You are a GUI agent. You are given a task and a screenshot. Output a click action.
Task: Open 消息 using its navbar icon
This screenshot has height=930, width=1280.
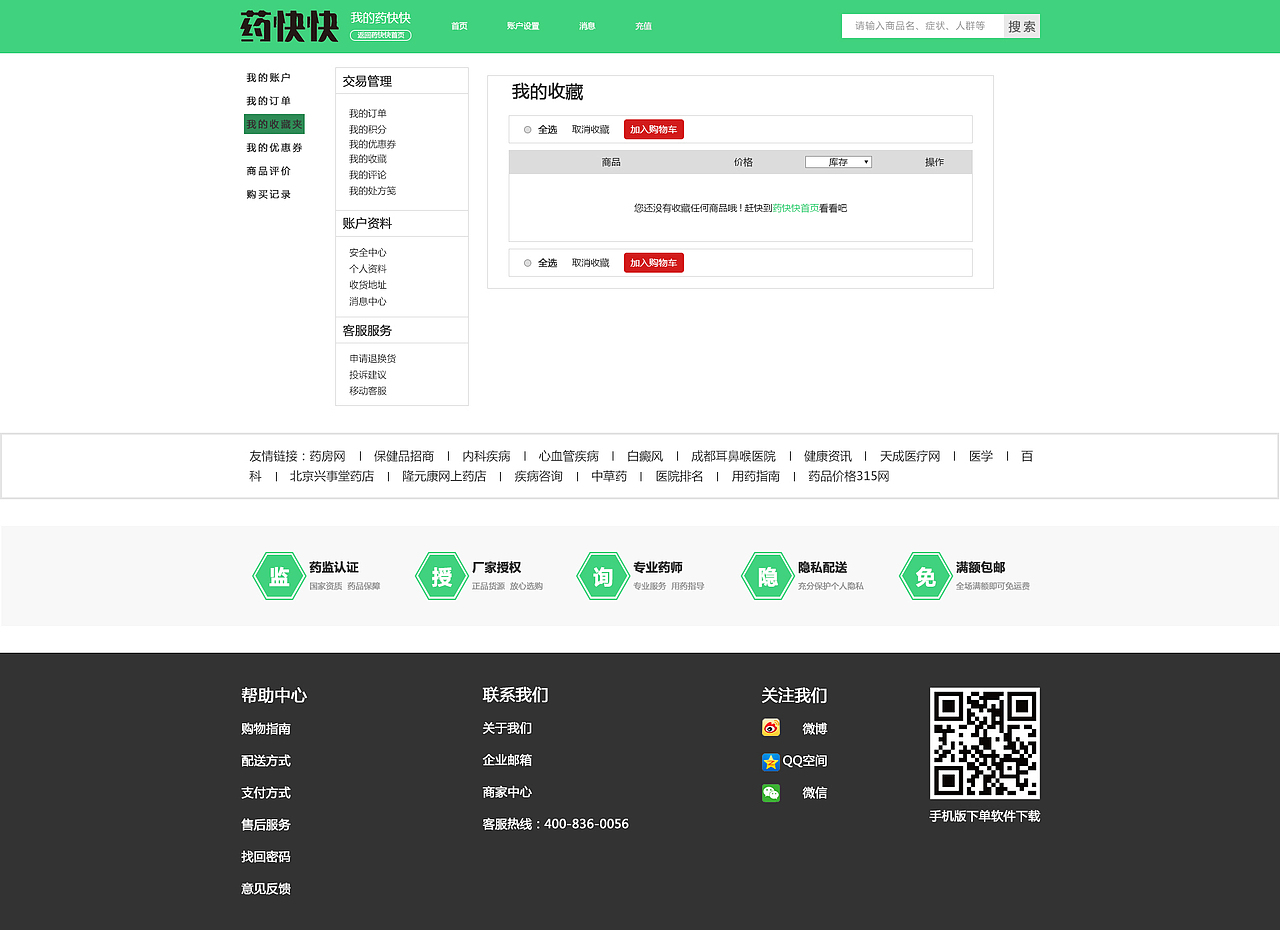click(587, 26)
